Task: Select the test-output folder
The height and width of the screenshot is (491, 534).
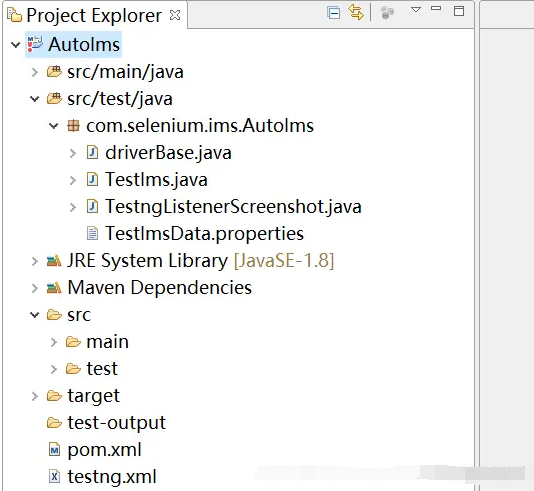Action: point(116,423)
